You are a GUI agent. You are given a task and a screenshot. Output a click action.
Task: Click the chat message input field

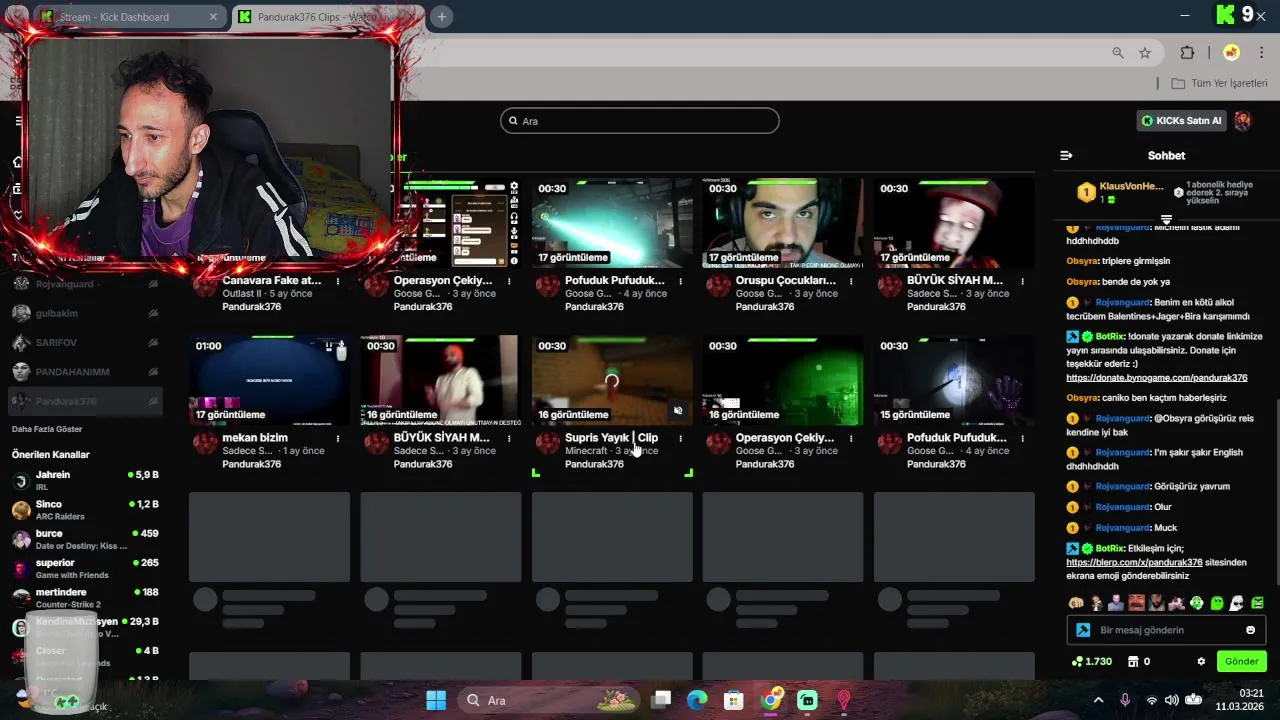click(1165, 630)
